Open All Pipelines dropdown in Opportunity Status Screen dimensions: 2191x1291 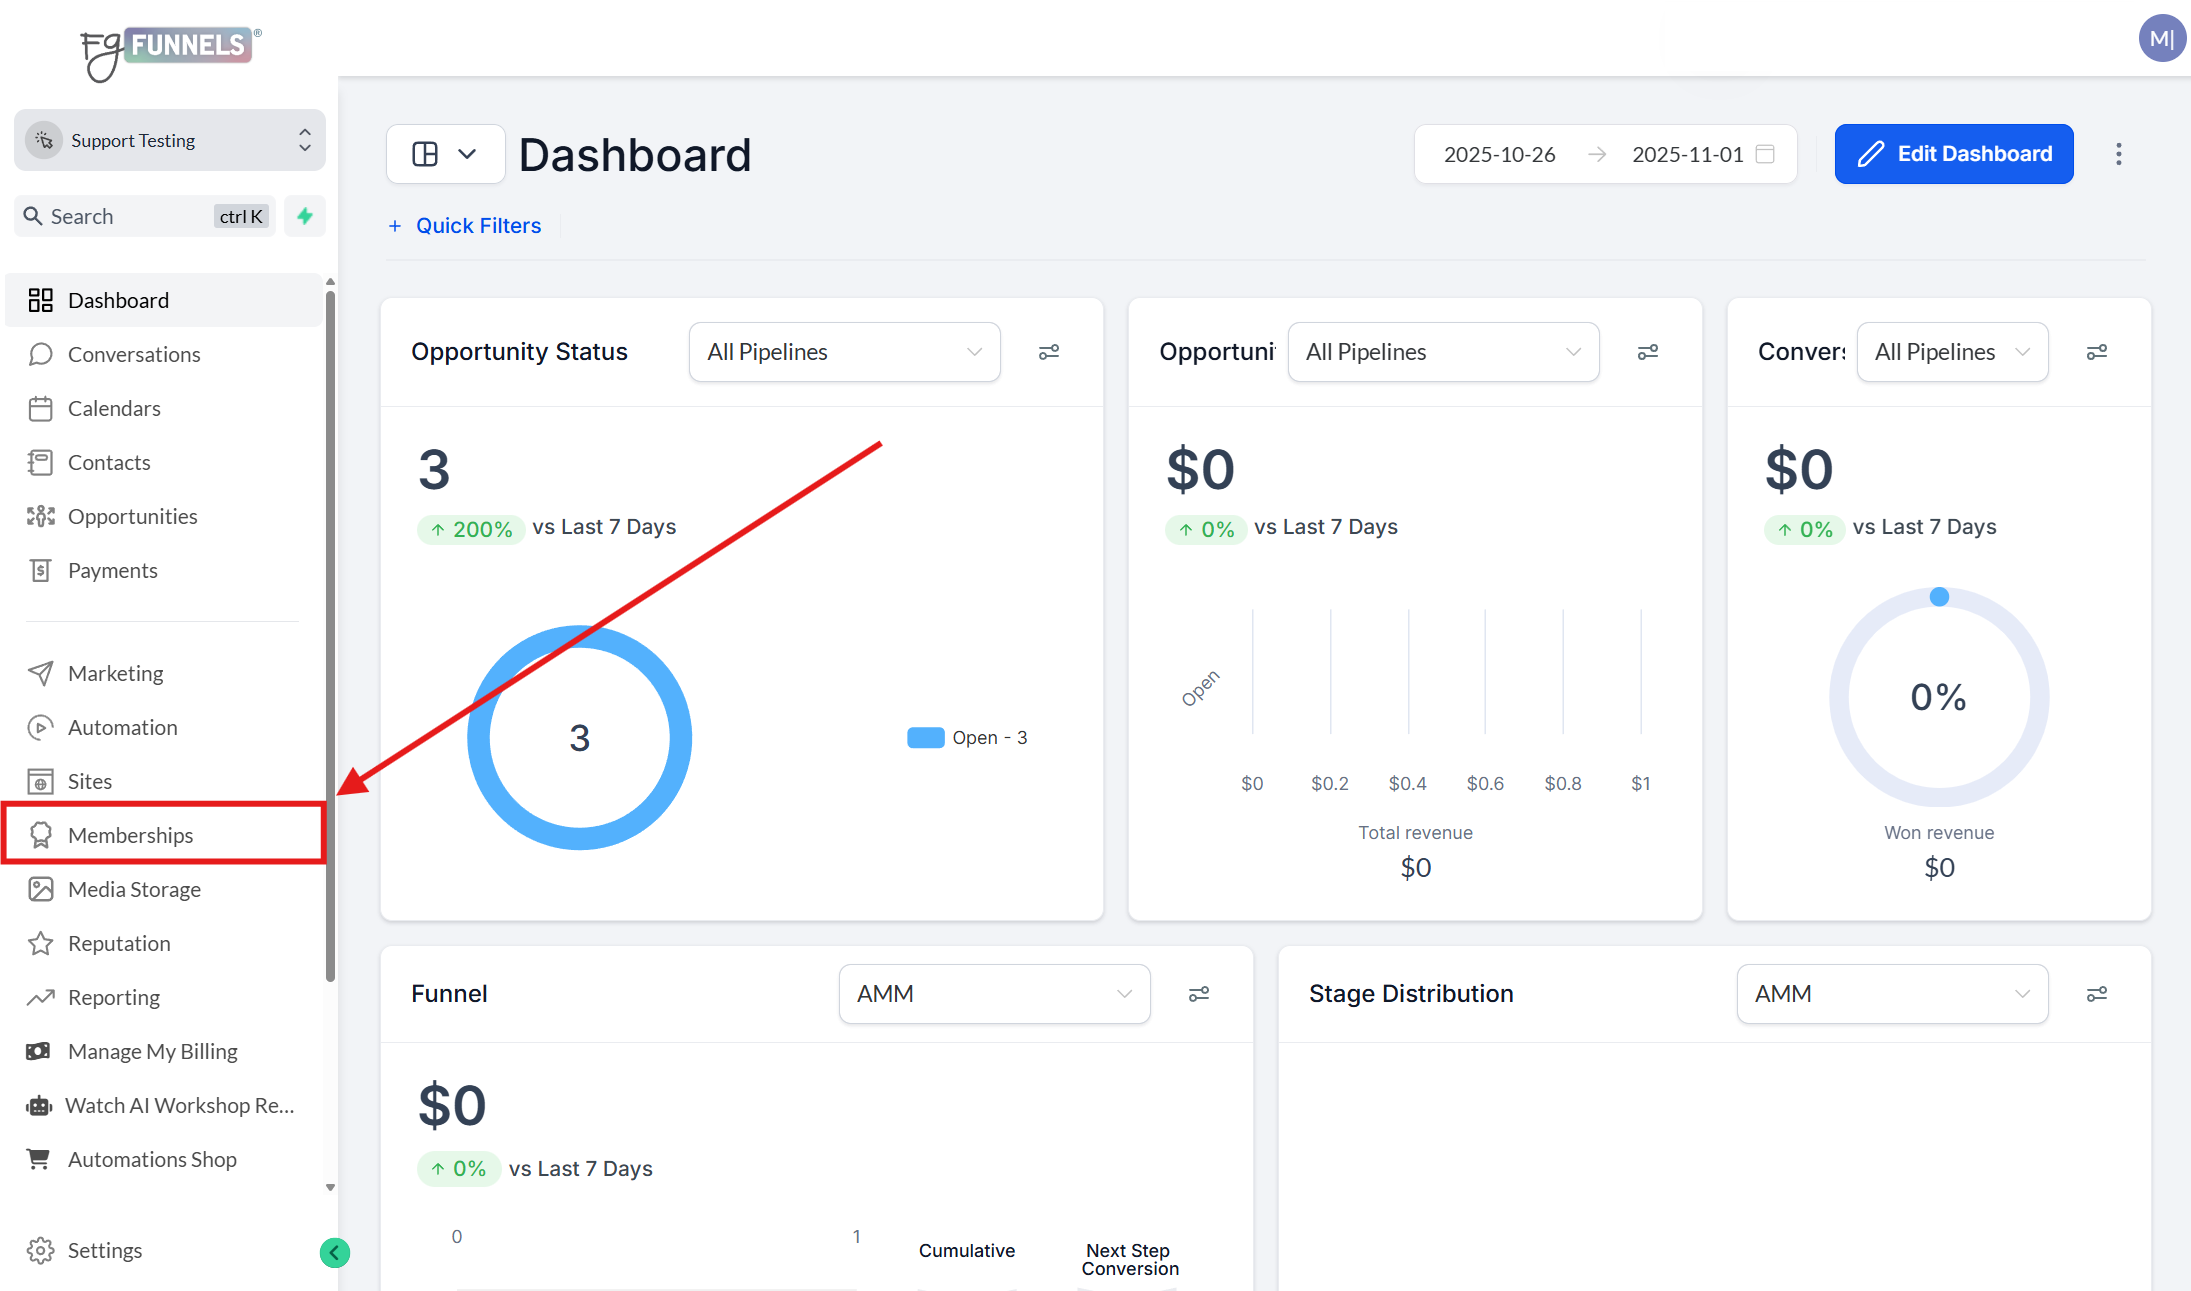(x=844, y=352)
